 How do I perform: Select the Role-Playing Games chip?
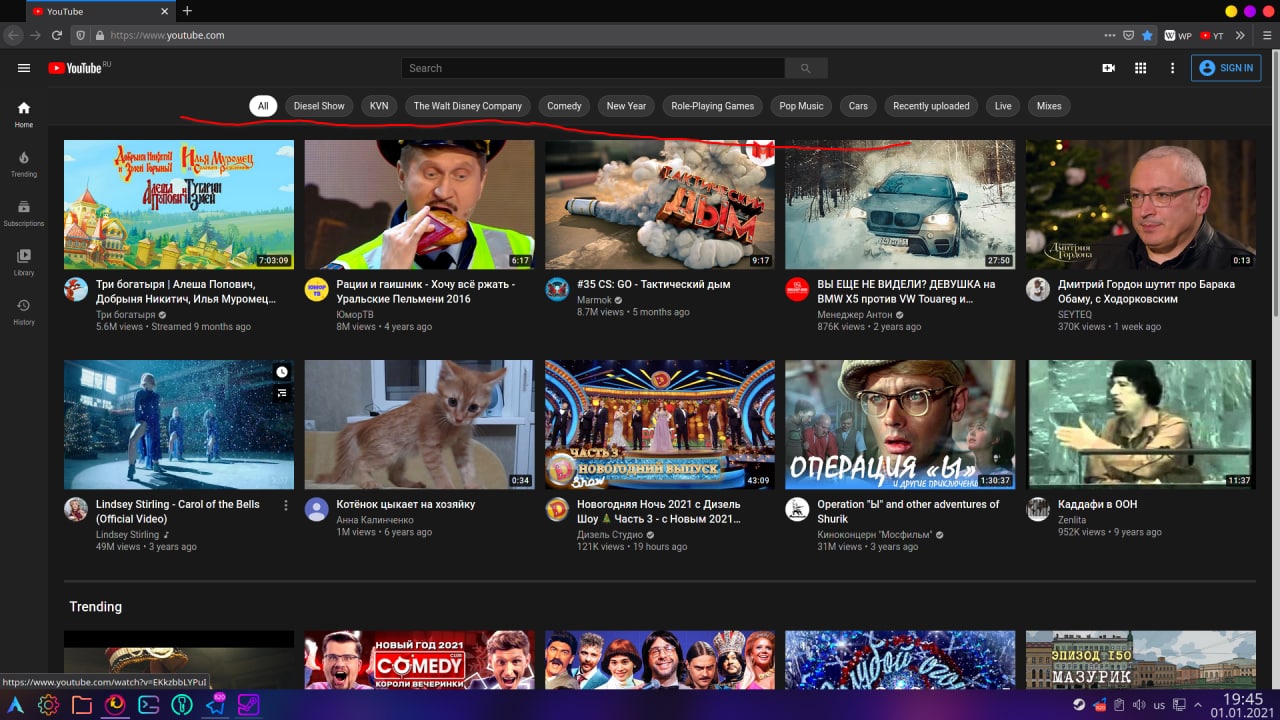713,106
